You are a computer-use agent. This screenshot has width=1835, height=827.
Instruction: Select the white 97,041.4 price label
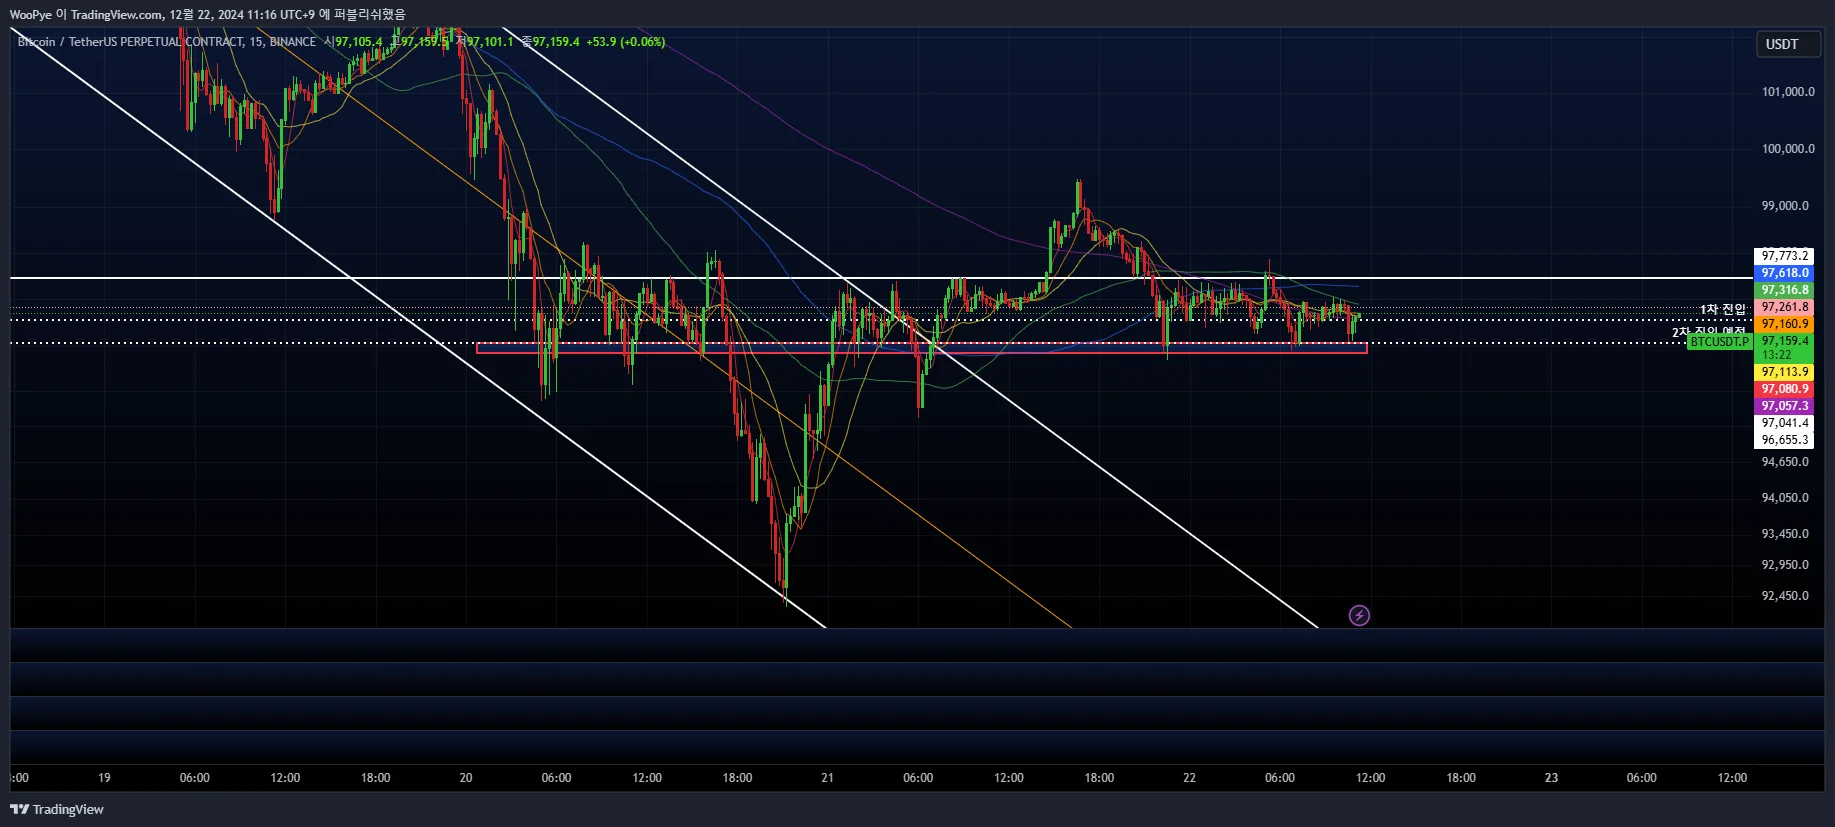tap(1784, 423)
